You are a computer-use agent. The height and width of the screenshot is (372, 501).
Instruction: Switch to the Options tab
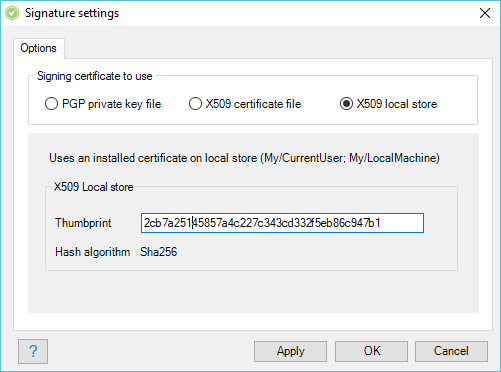pyautogui.click(x=39, y=48)
